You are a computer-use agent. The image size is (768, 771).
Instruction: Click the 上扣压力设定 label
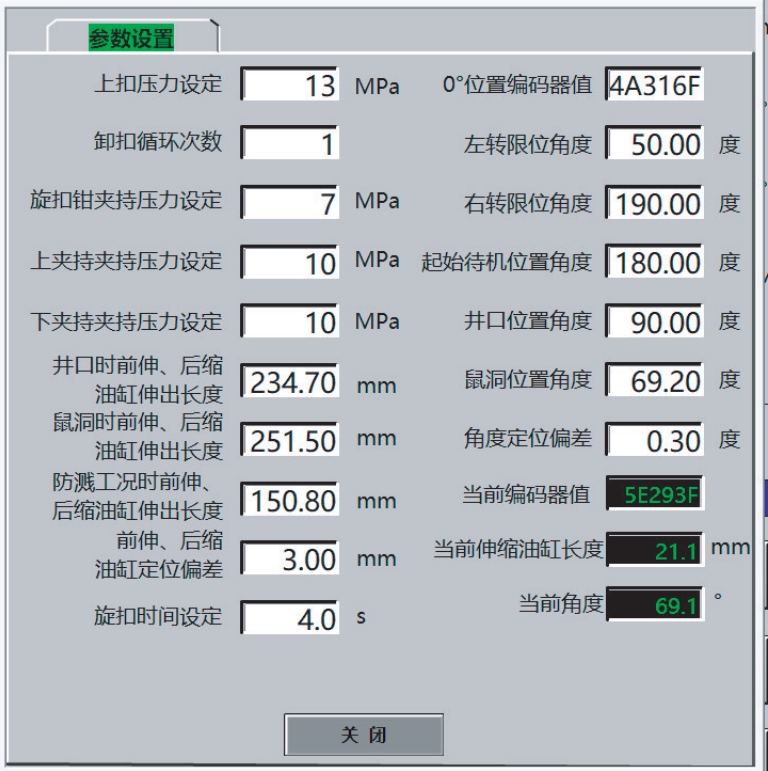158,84
